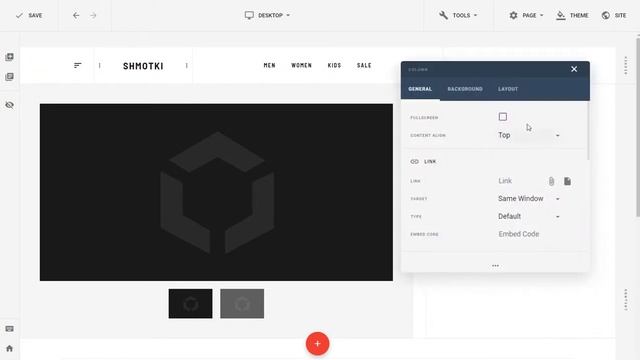
Task: Click the Link section chain icon
Action: point(414,162)
